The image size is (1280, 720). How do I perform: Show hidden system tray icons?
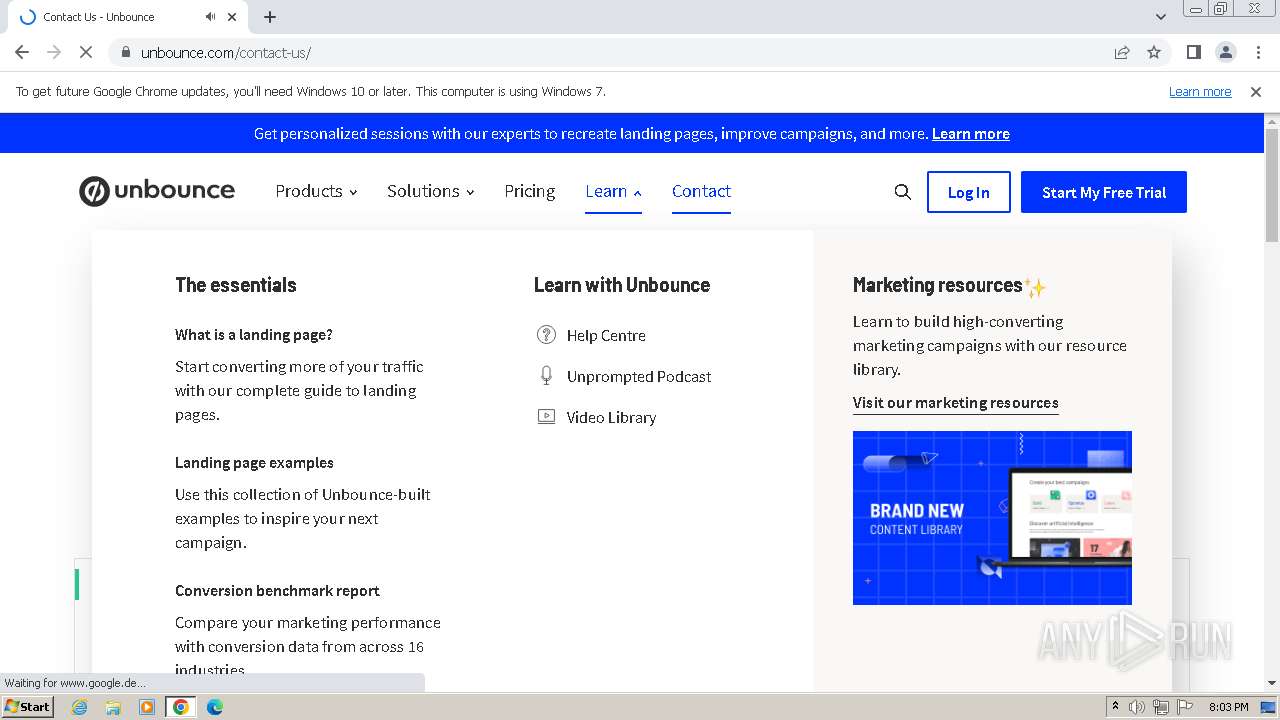[1115, 707]
